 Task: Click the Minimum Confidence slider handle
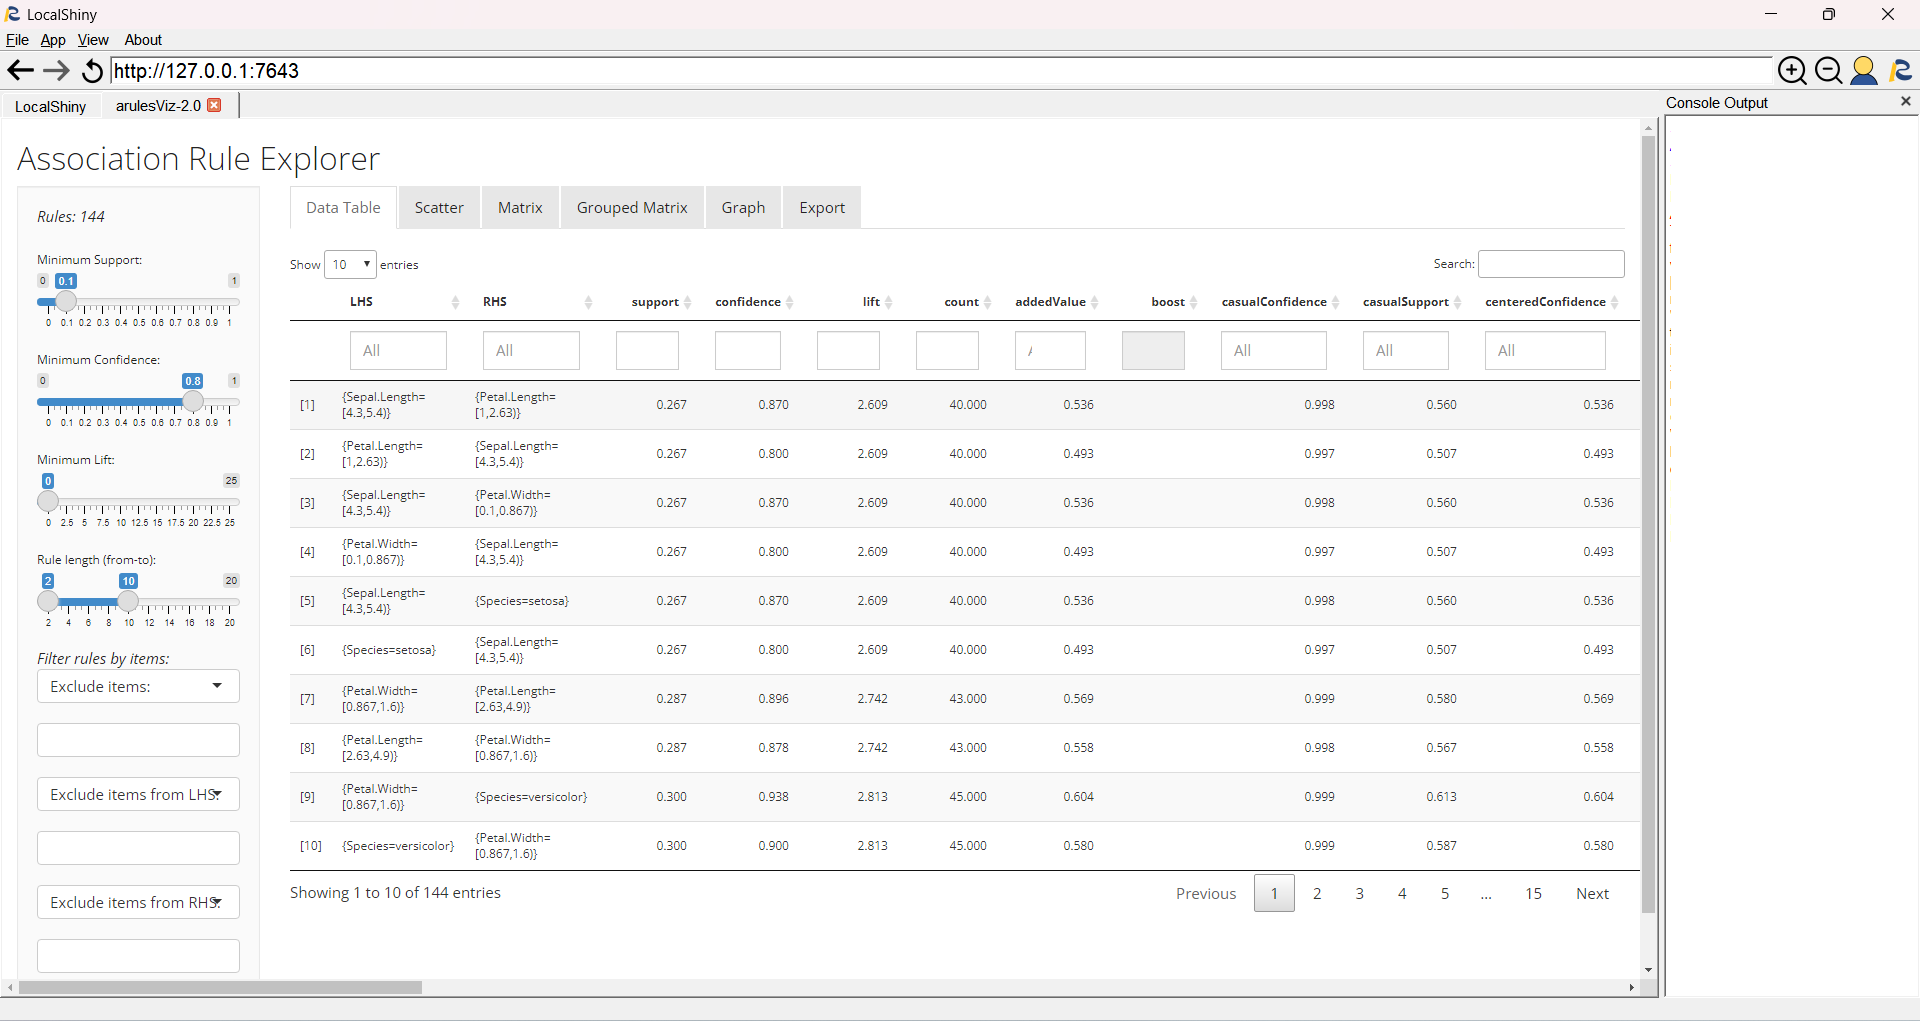(x=193, y=401)
